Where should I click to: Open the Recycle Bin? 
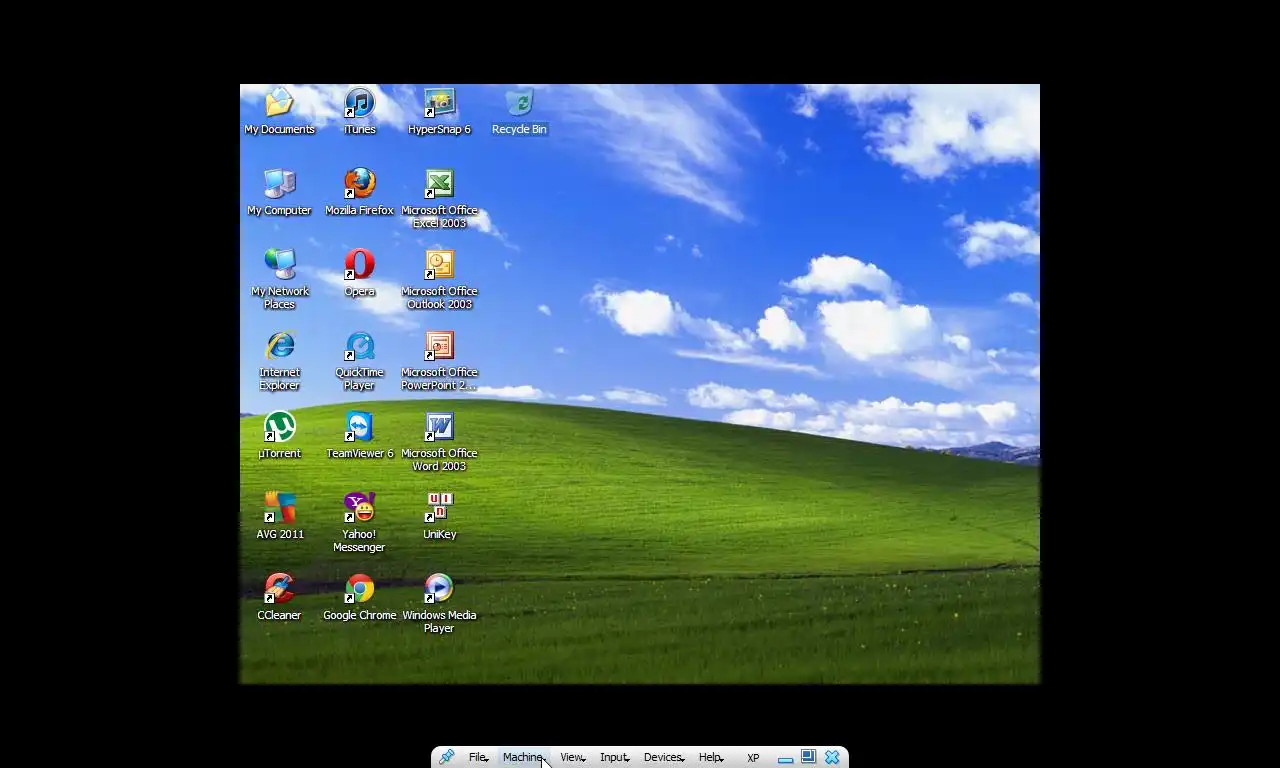(x=519, y=111)
